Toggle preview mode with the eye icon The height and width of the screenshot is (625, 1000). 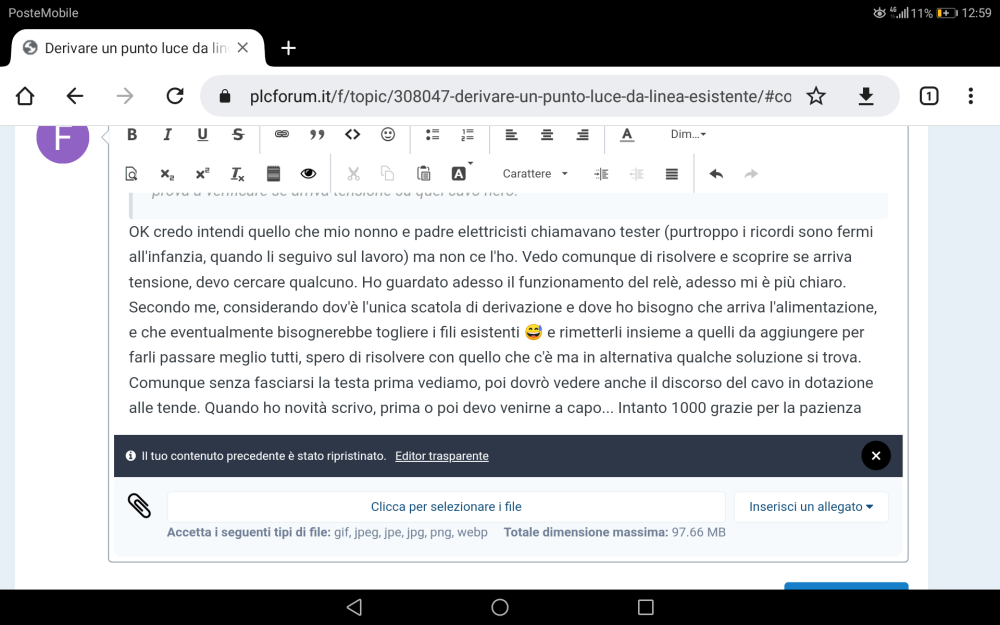308,172
